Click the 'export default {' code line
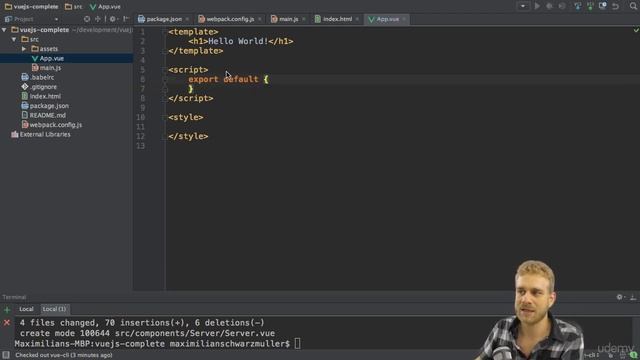 pos(228,79)
